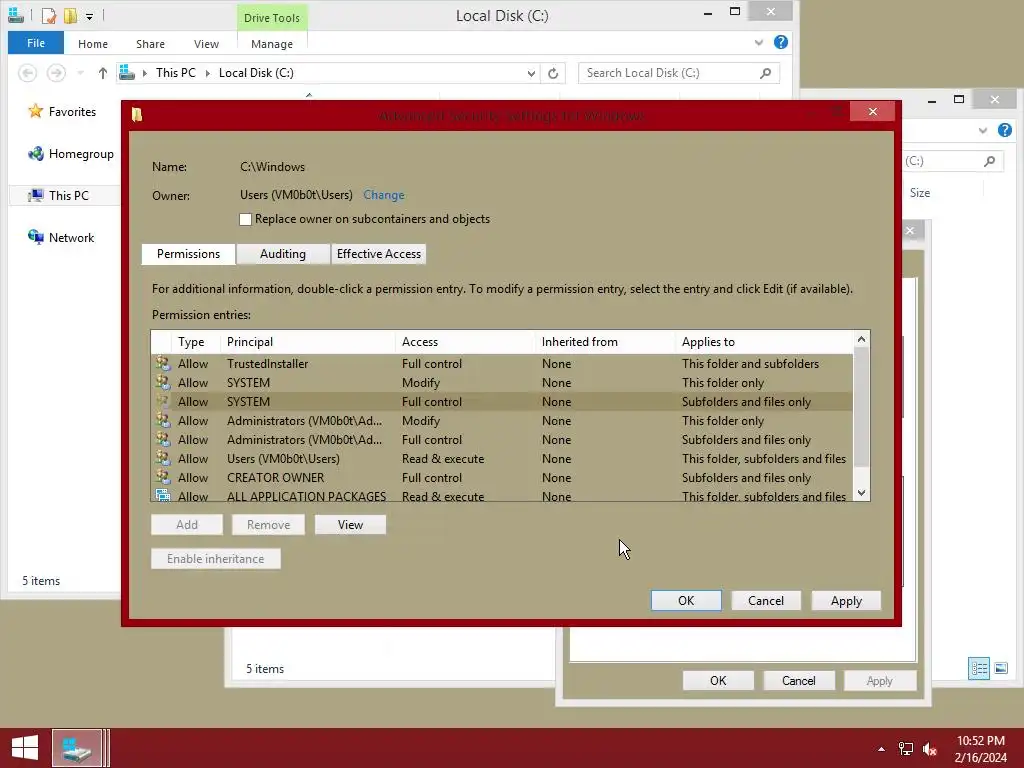Click File Explorer taskbar icon
The width and height of the screenshot is (1024, 768).
point(77,748)
